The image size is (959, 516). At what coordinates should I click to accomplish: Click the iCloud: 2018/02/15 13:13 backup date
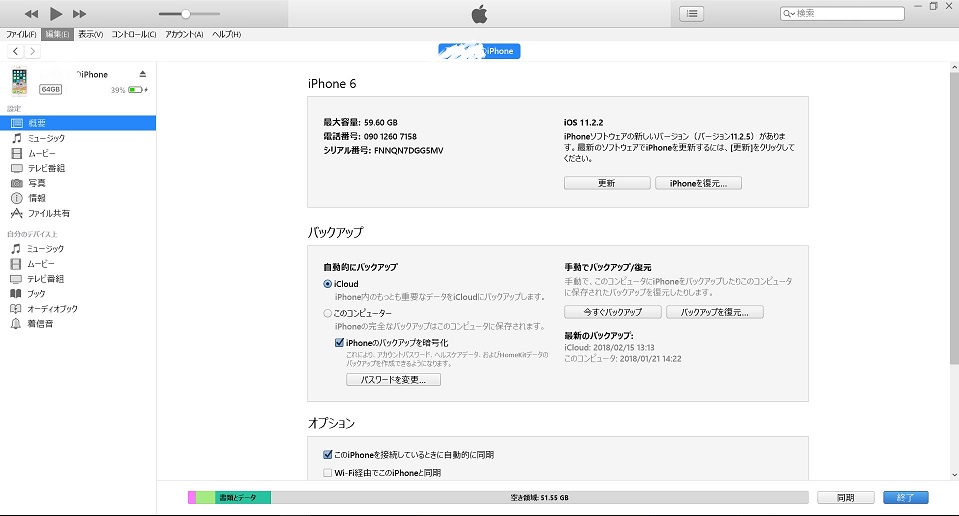[609, 347]
